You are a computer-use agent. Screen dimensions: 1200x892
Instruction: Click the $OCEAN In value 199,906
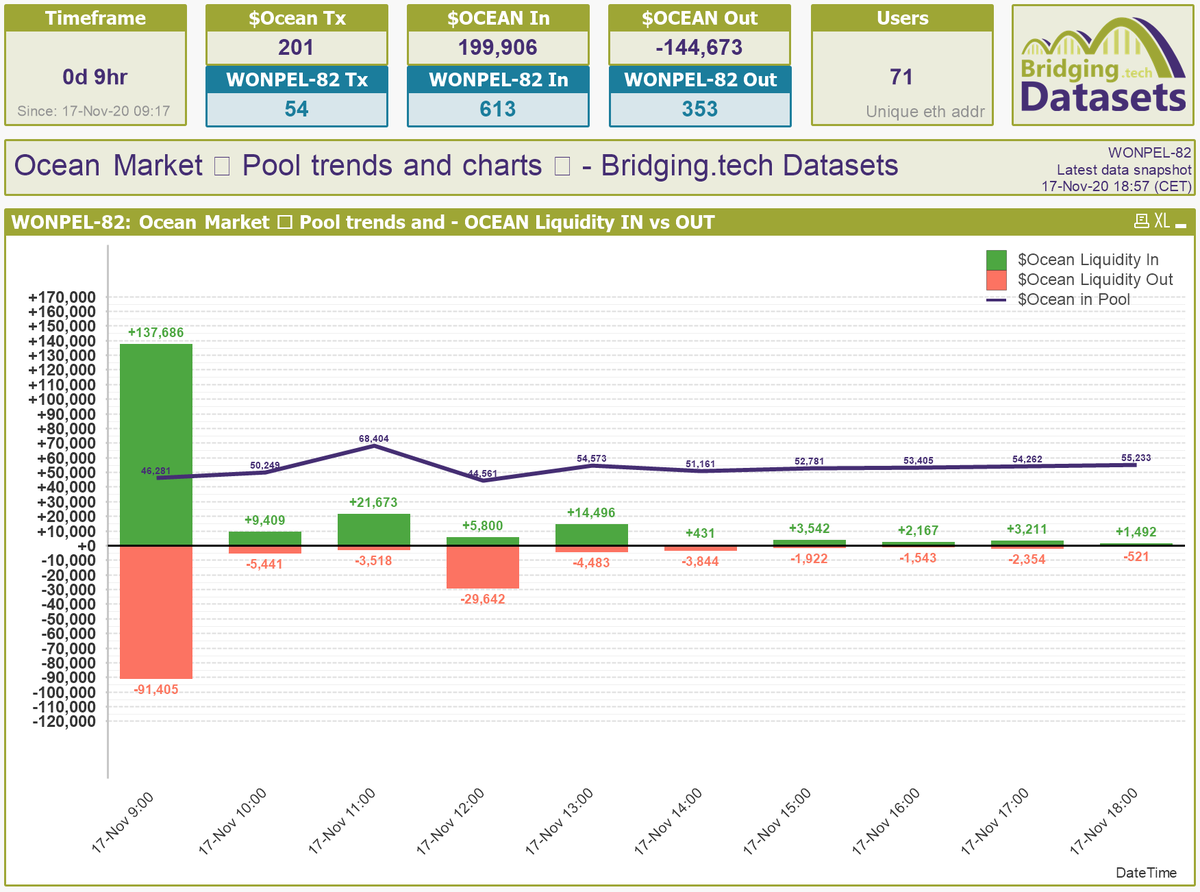point(498,47)
